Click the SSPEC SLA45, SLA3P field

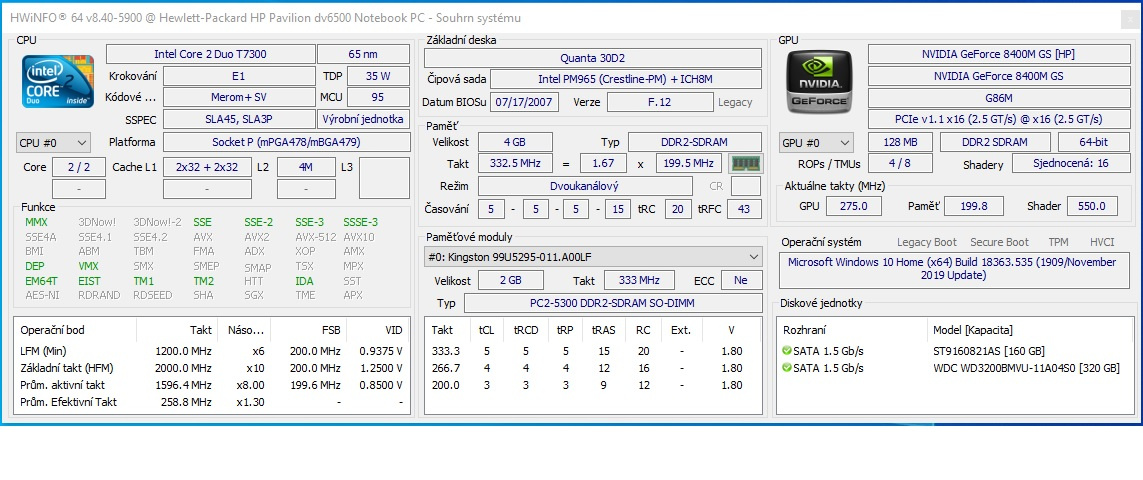239,120
